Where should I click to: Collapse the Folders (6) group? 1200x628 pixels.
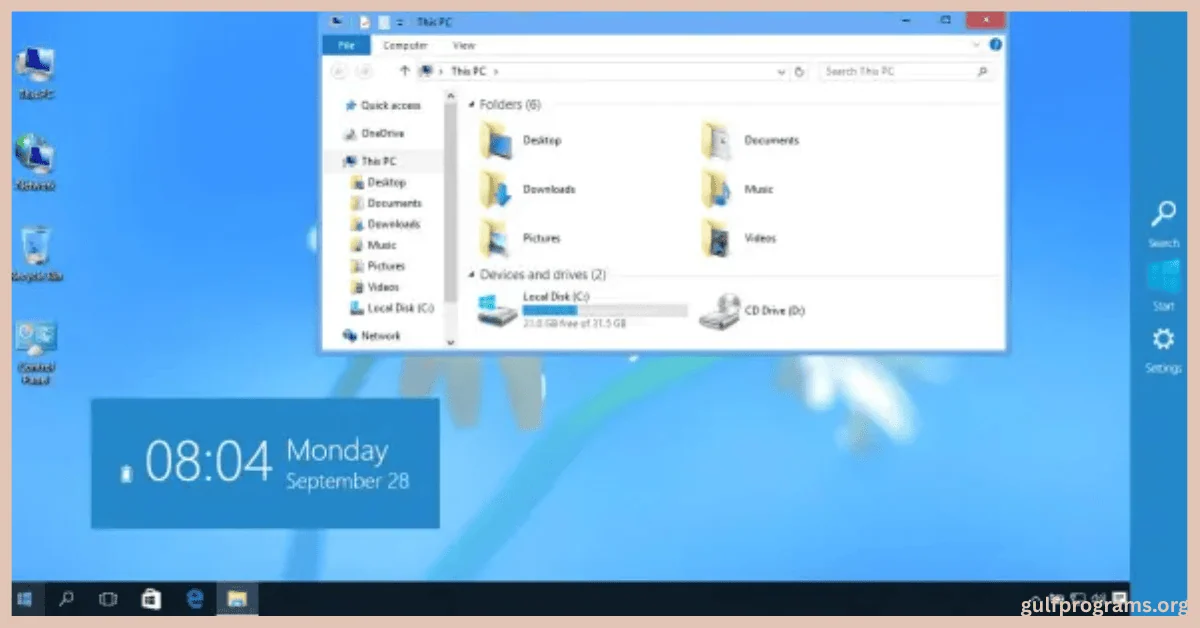(471, 105)
